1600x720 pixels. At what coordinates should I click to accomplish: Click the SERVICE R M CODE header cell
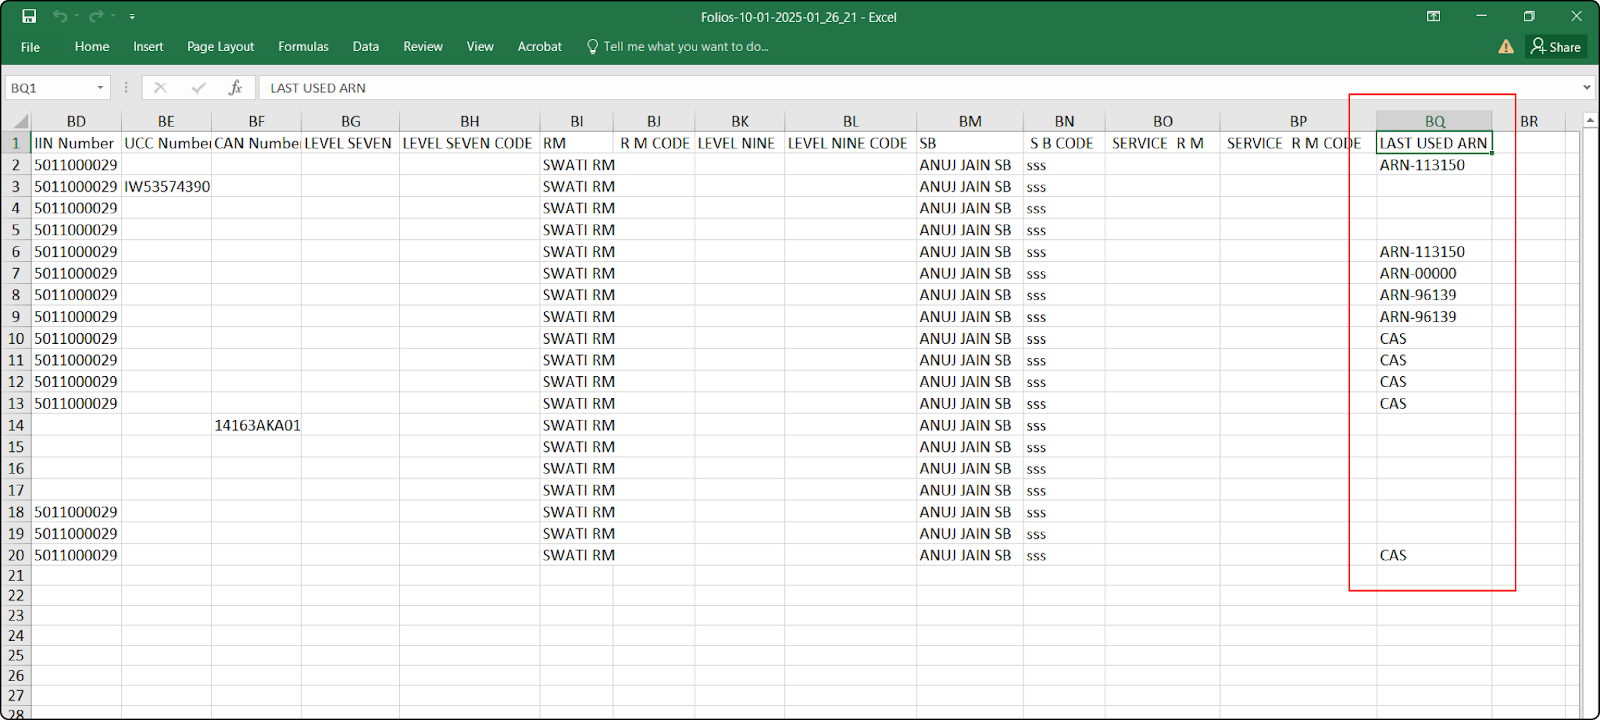[1298, 143]
